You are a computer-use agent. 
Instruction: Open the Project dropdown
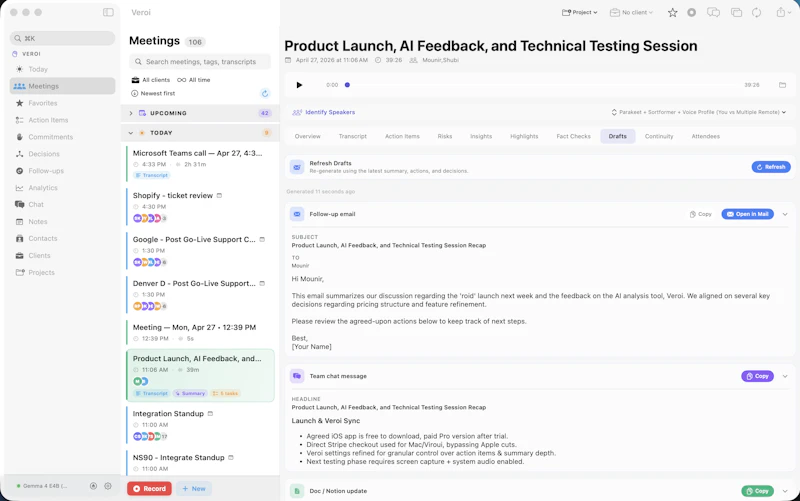[x=580, y=12]
